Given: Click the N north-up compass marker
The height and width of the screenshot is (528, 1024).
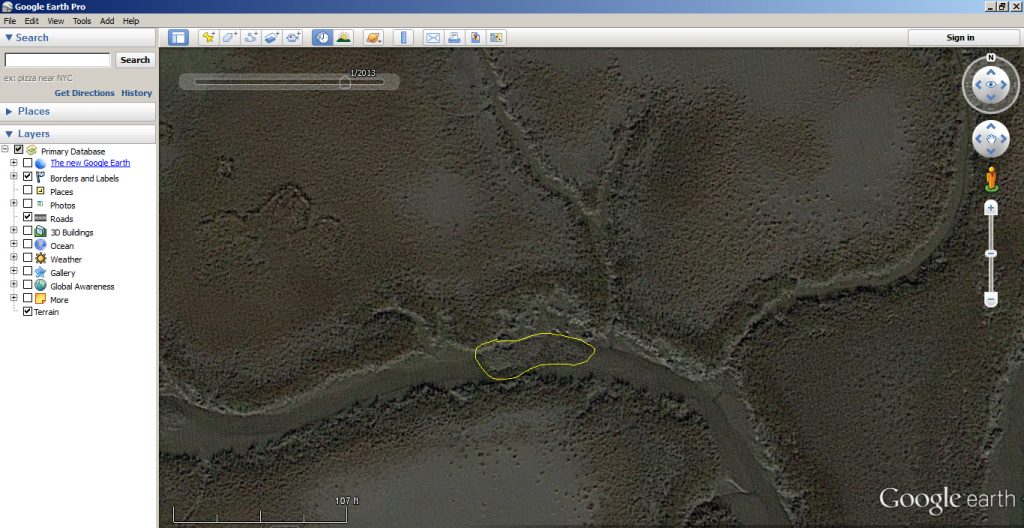Looking at the screenshot, I should coord(991,58).
